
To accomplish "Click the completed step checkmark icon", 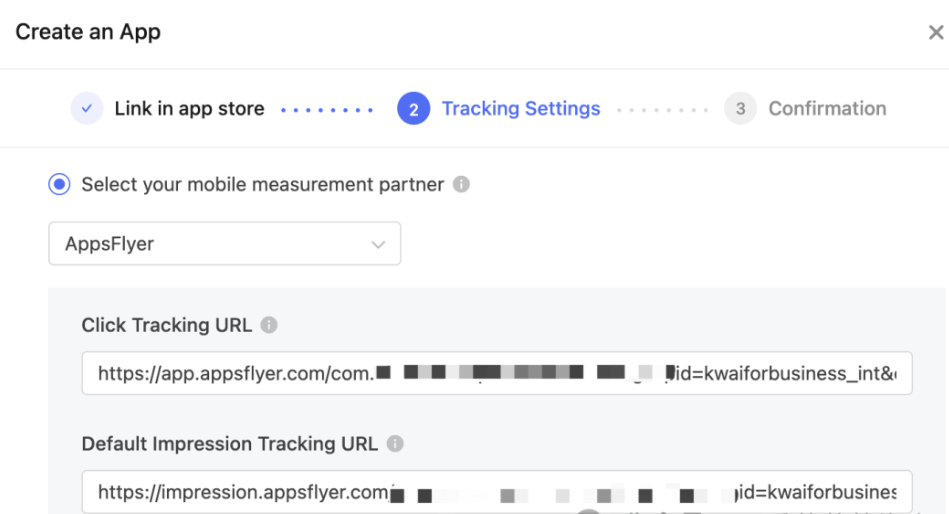I will [87, 108].
